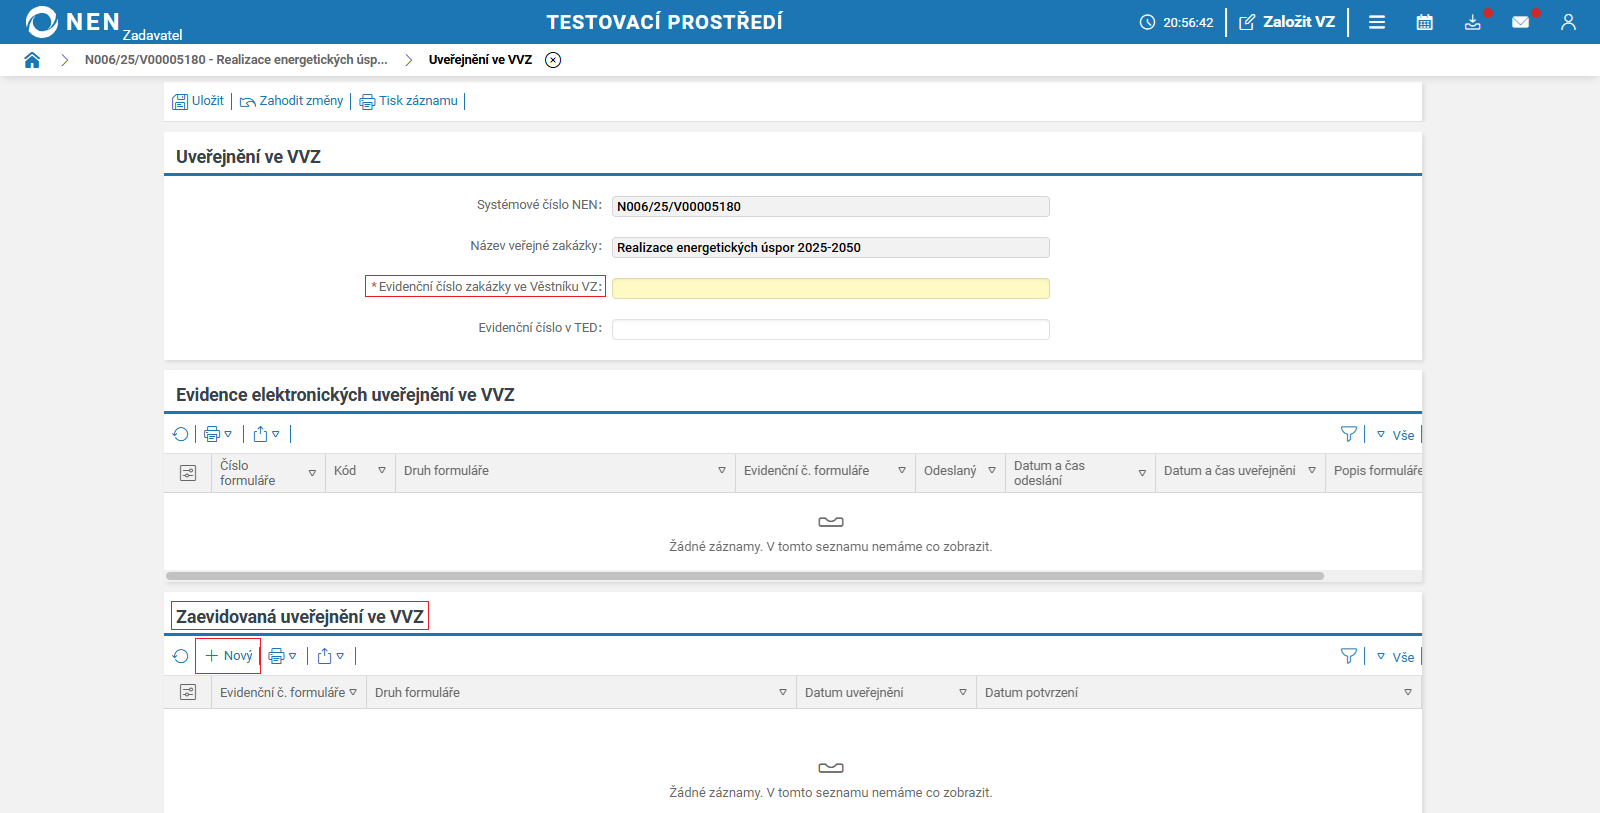Open the messages envelope icon
Viewport: 1600px width, 813px height.
point(1521,22)
